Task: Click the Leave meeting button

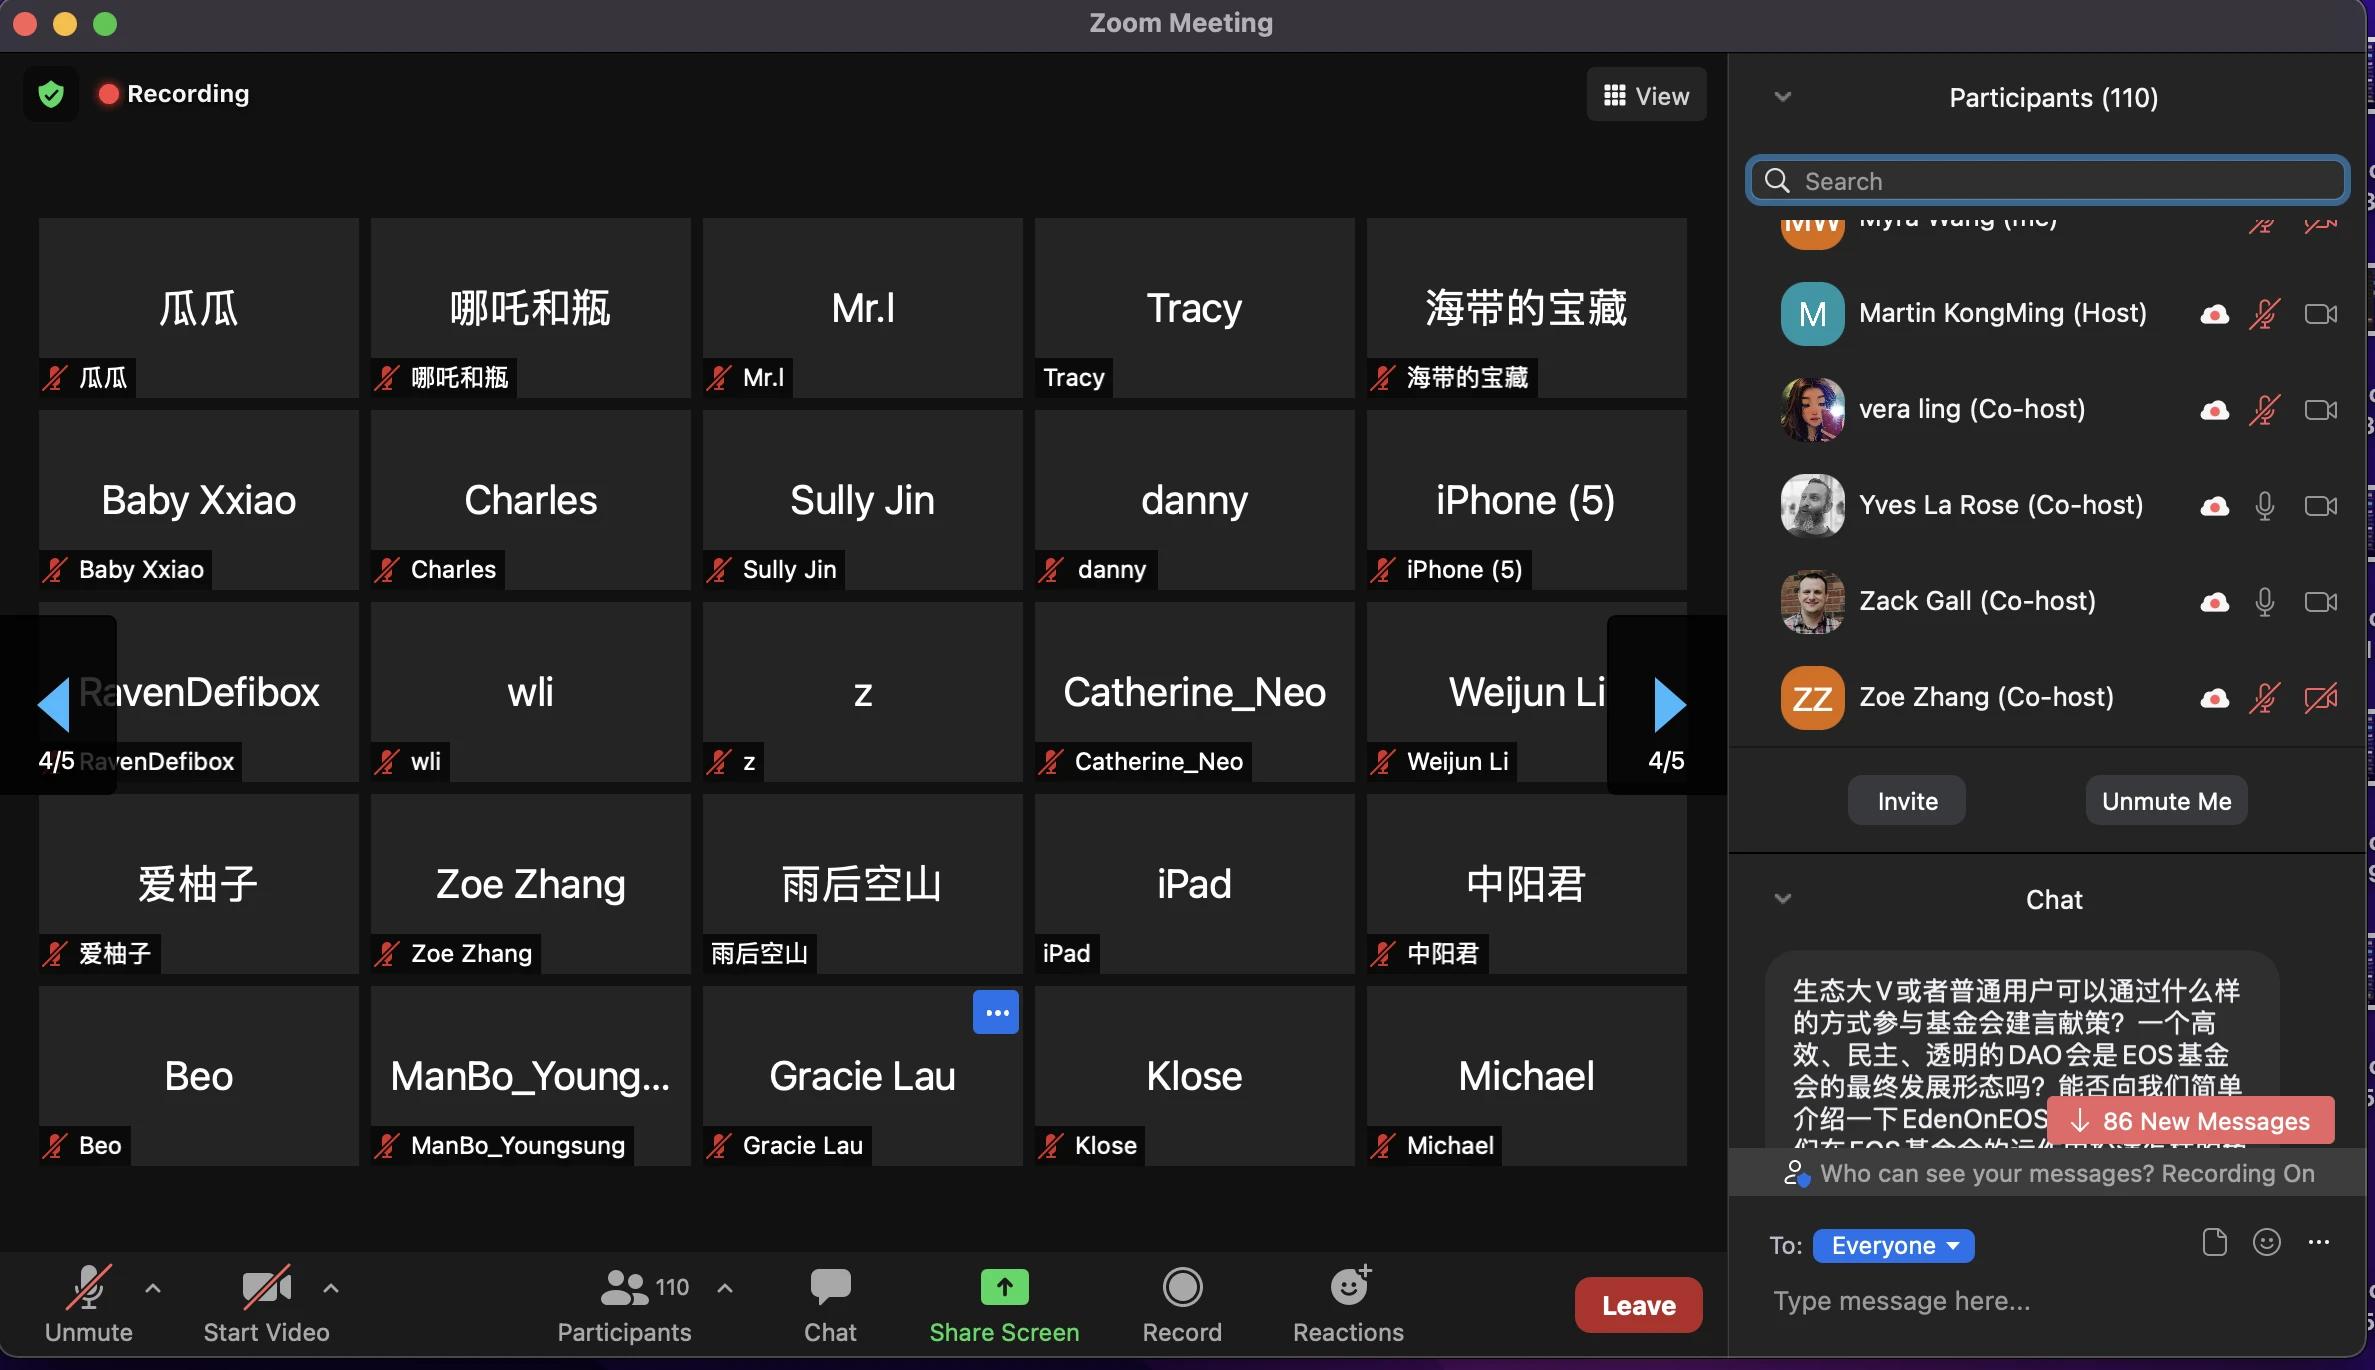Action: coord(1636,1305)
